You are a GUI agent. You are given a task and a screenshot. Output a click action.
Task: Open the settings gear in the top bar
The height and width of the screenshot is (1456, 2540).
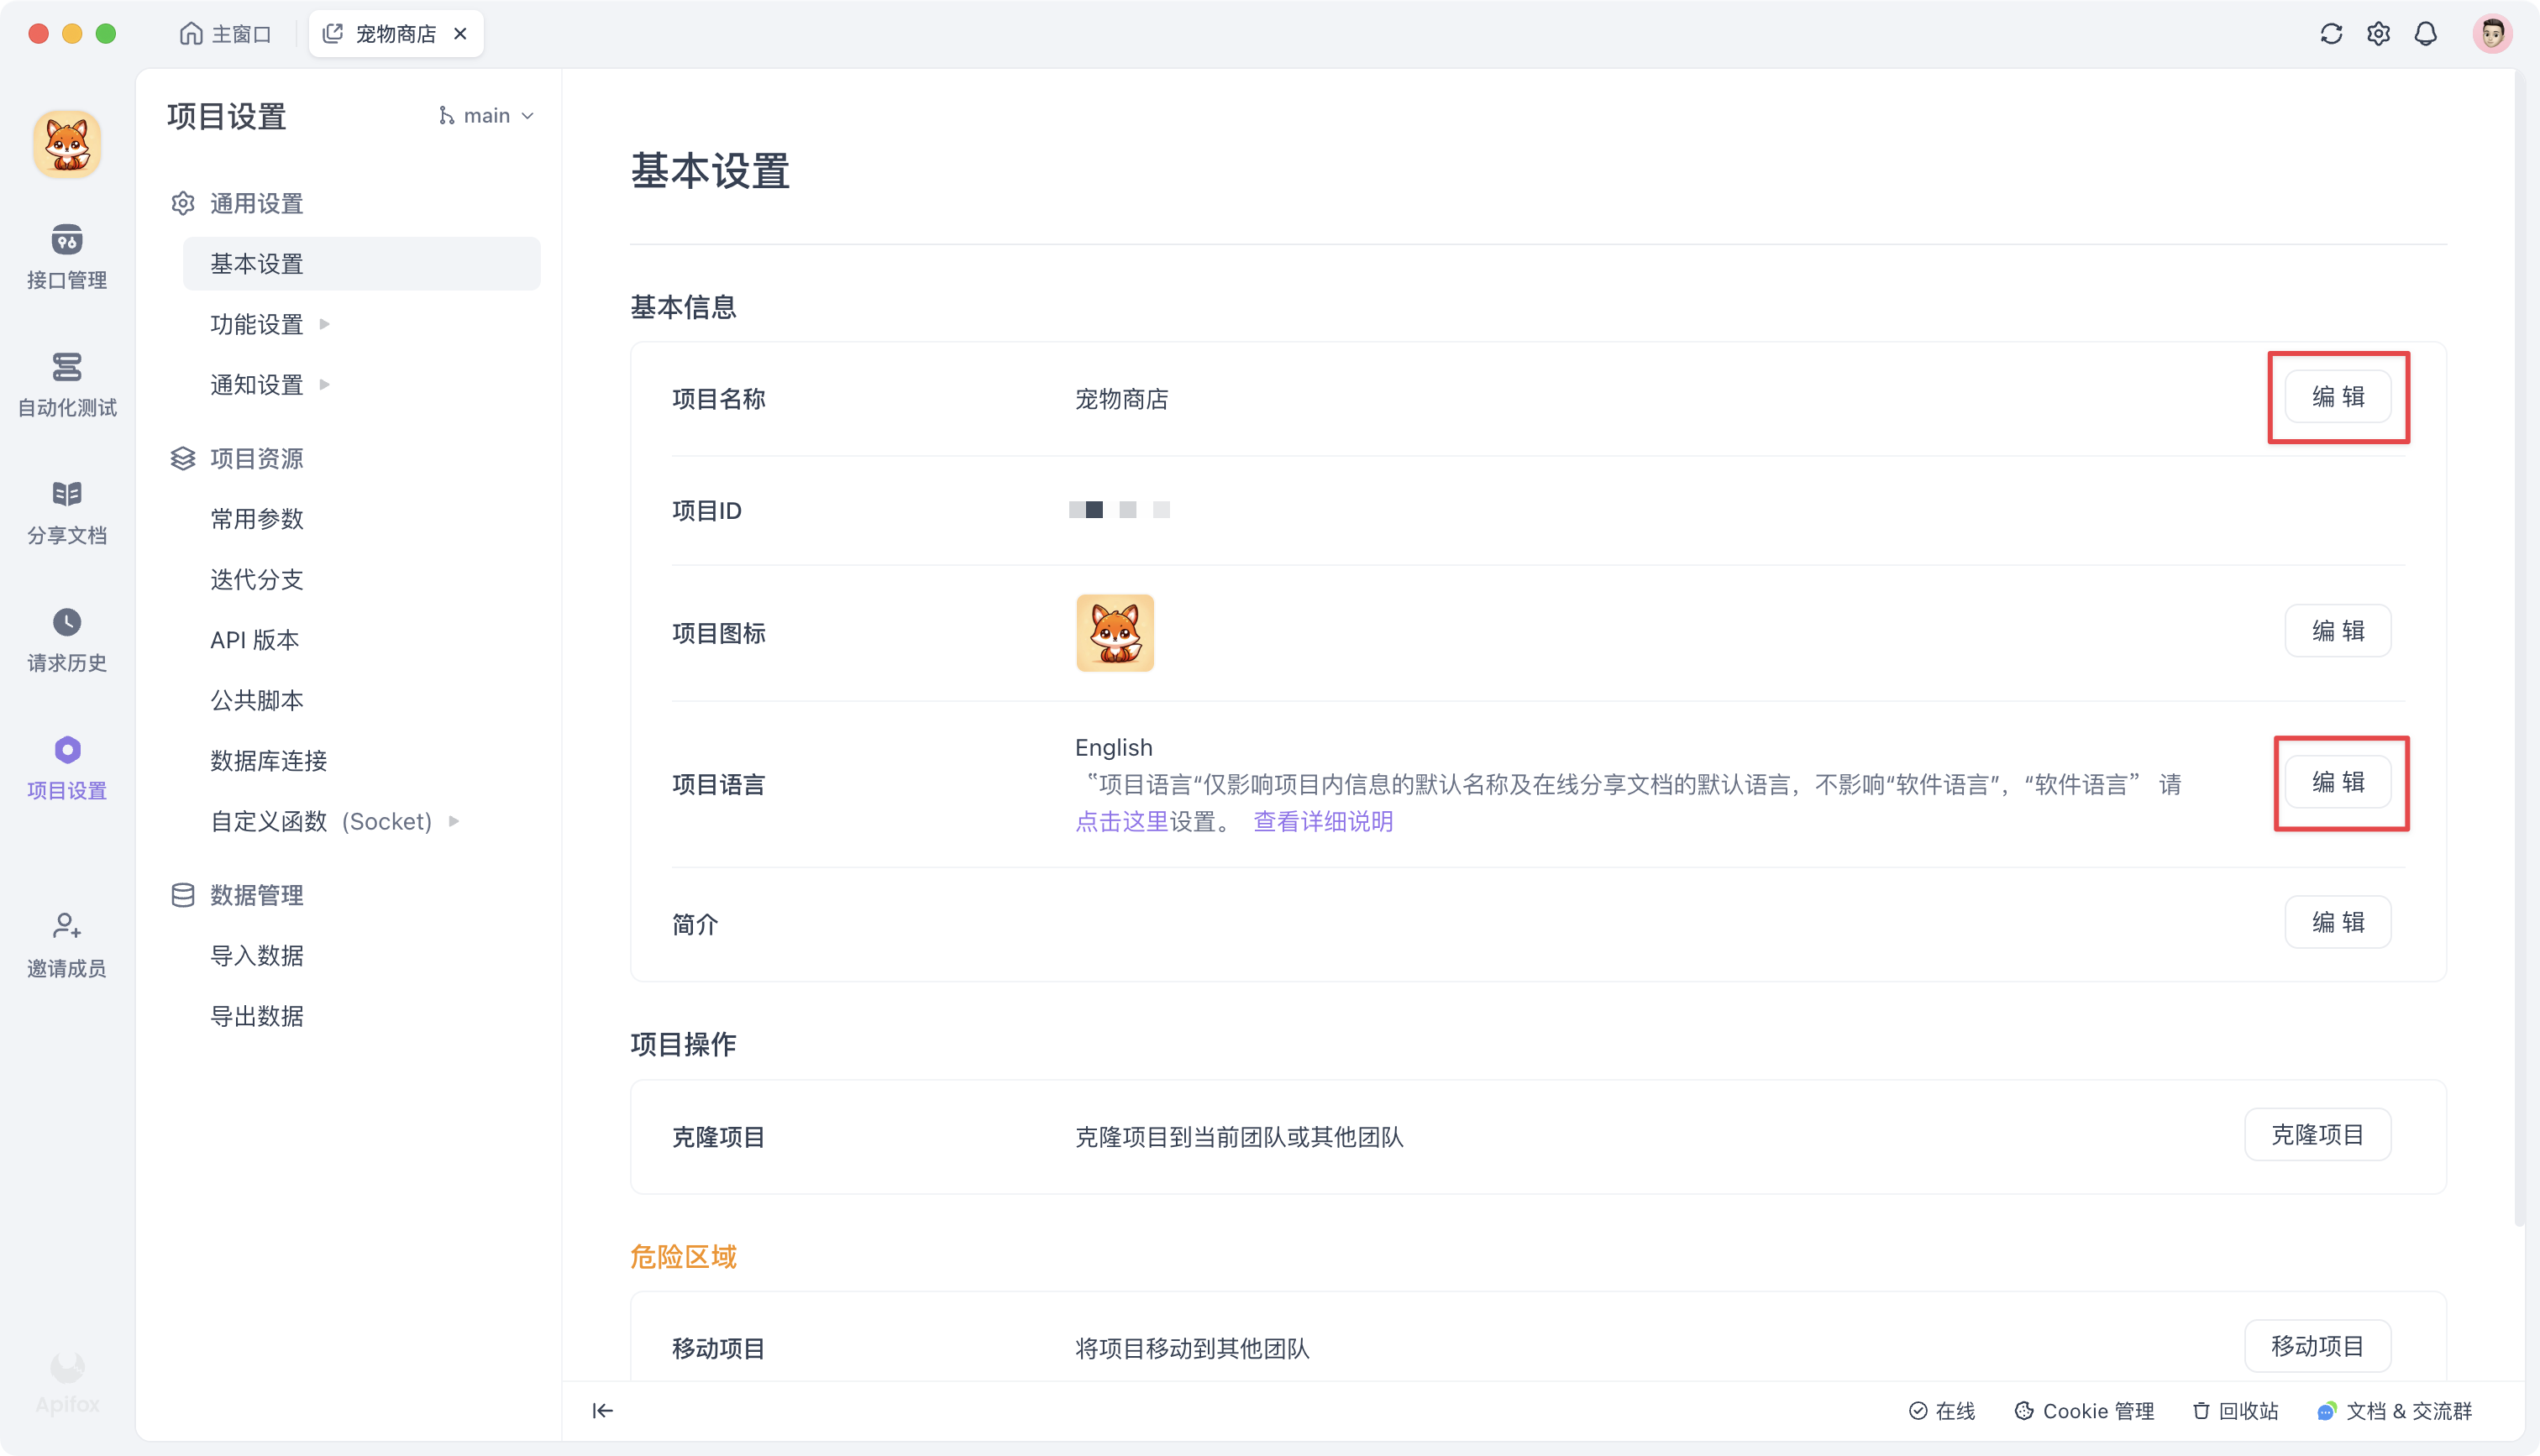(x=2379, y=33)
